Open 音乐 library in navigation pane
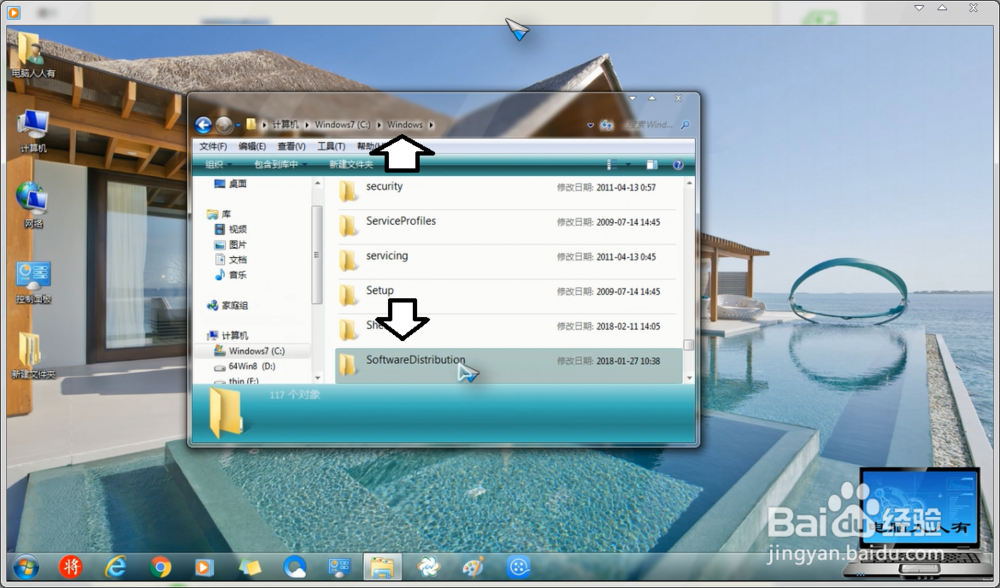 click(231, 275)
